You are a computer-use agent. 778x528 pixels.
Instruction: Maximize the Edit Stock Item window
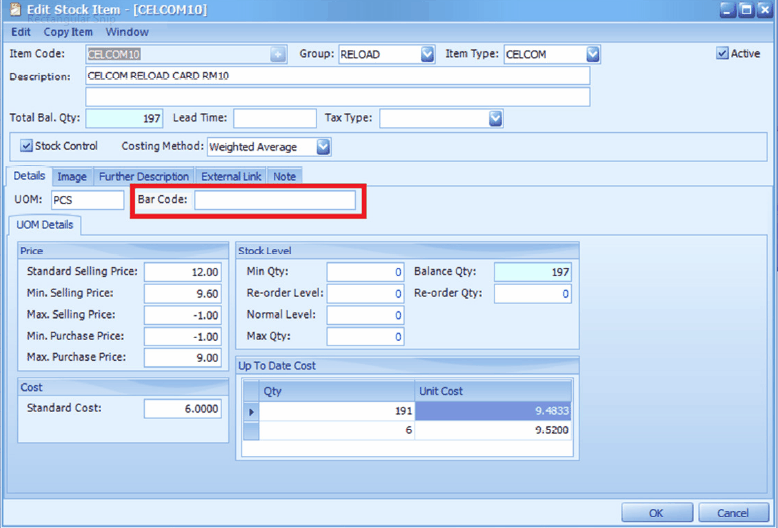[746, 9]
